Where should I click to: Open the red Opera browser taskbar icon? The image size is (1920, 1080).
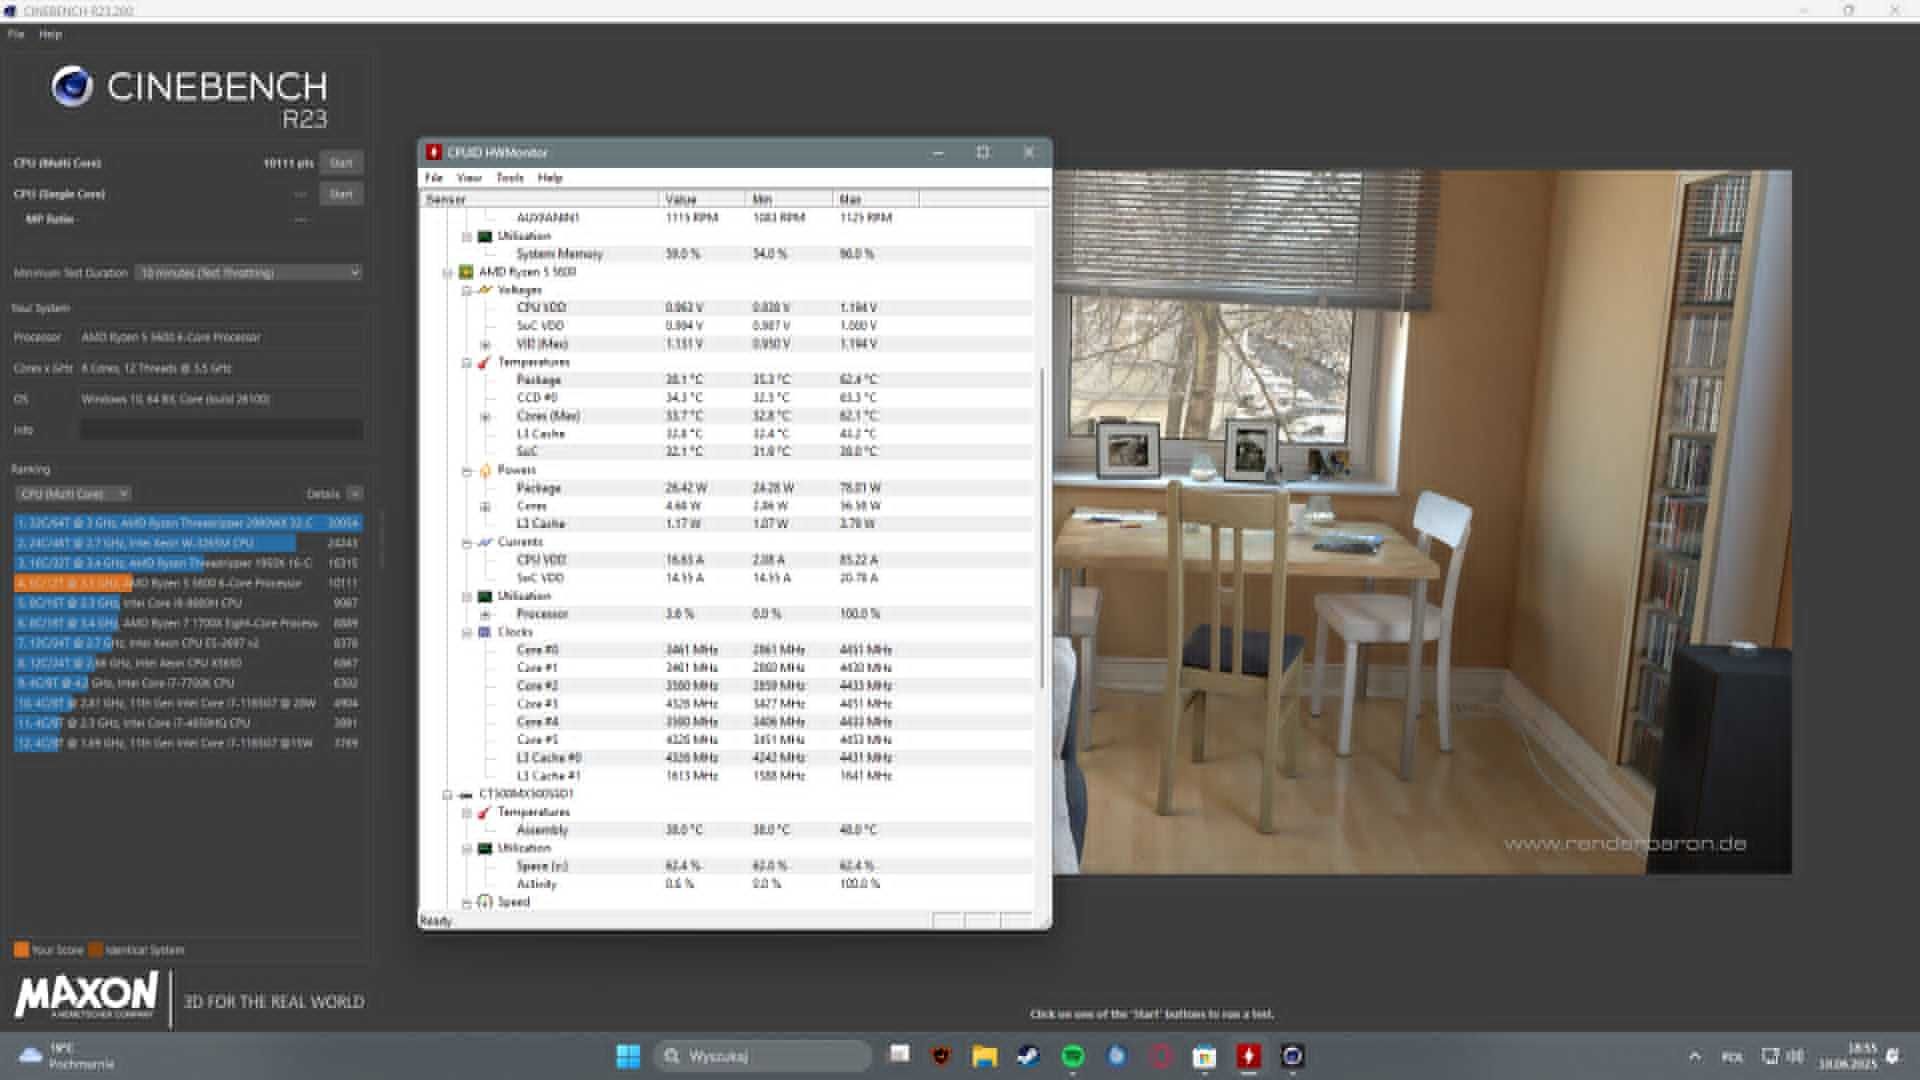click(1160, 1056)
